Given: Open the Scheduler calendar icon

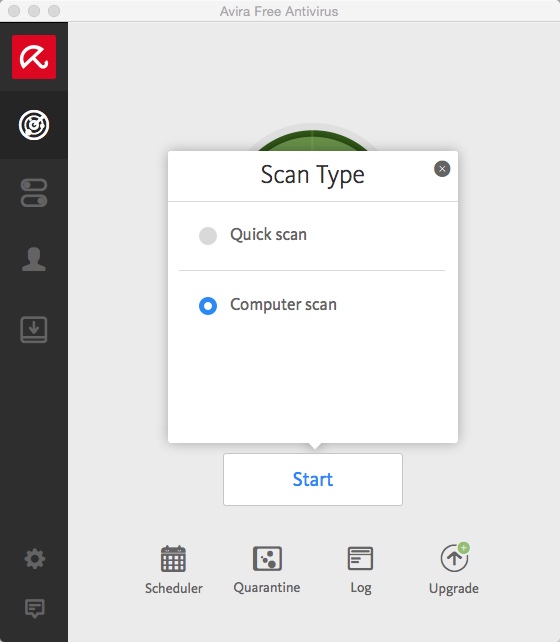Looking at the screenshot, I should click(173, 558).
